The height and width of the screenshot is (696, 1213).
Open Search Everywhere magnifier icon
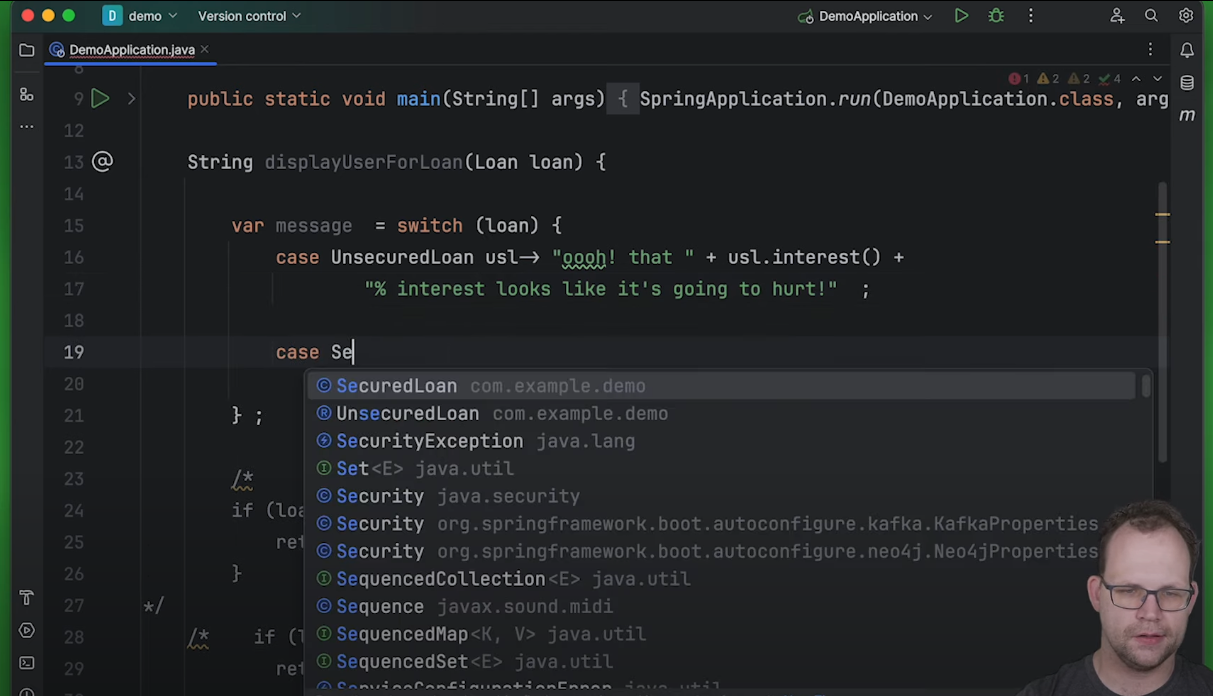(x=1151, y=15)
